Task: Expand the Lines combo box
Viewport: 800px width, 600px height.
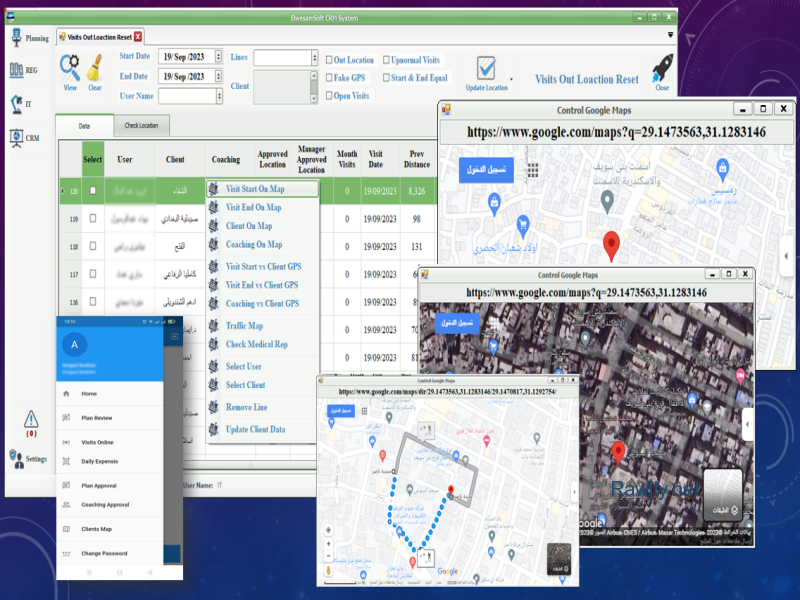Action: [x=314, y=58]
